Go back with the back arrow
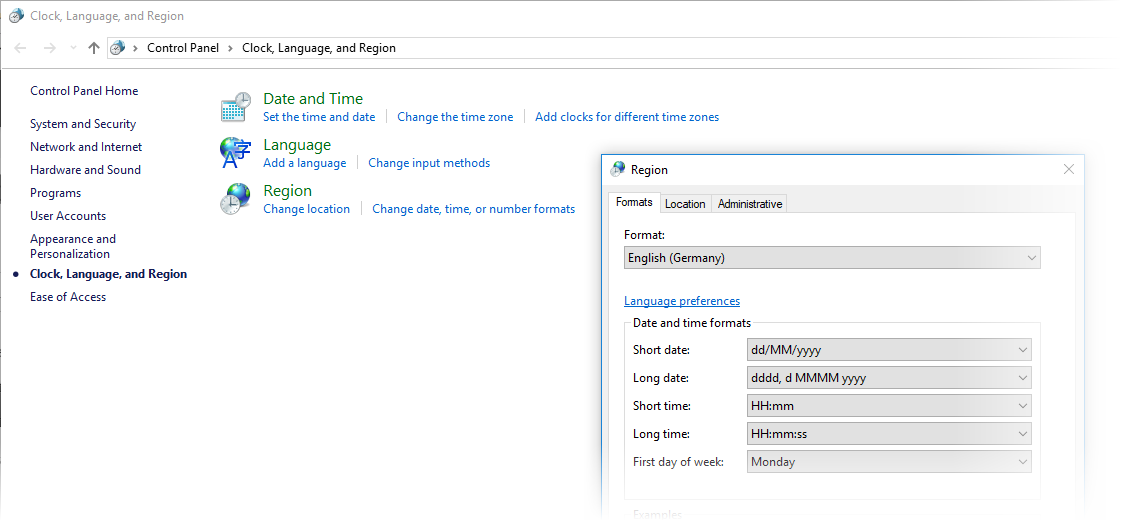The height and width of the screenshot is (521, 1121). point(20,48)
